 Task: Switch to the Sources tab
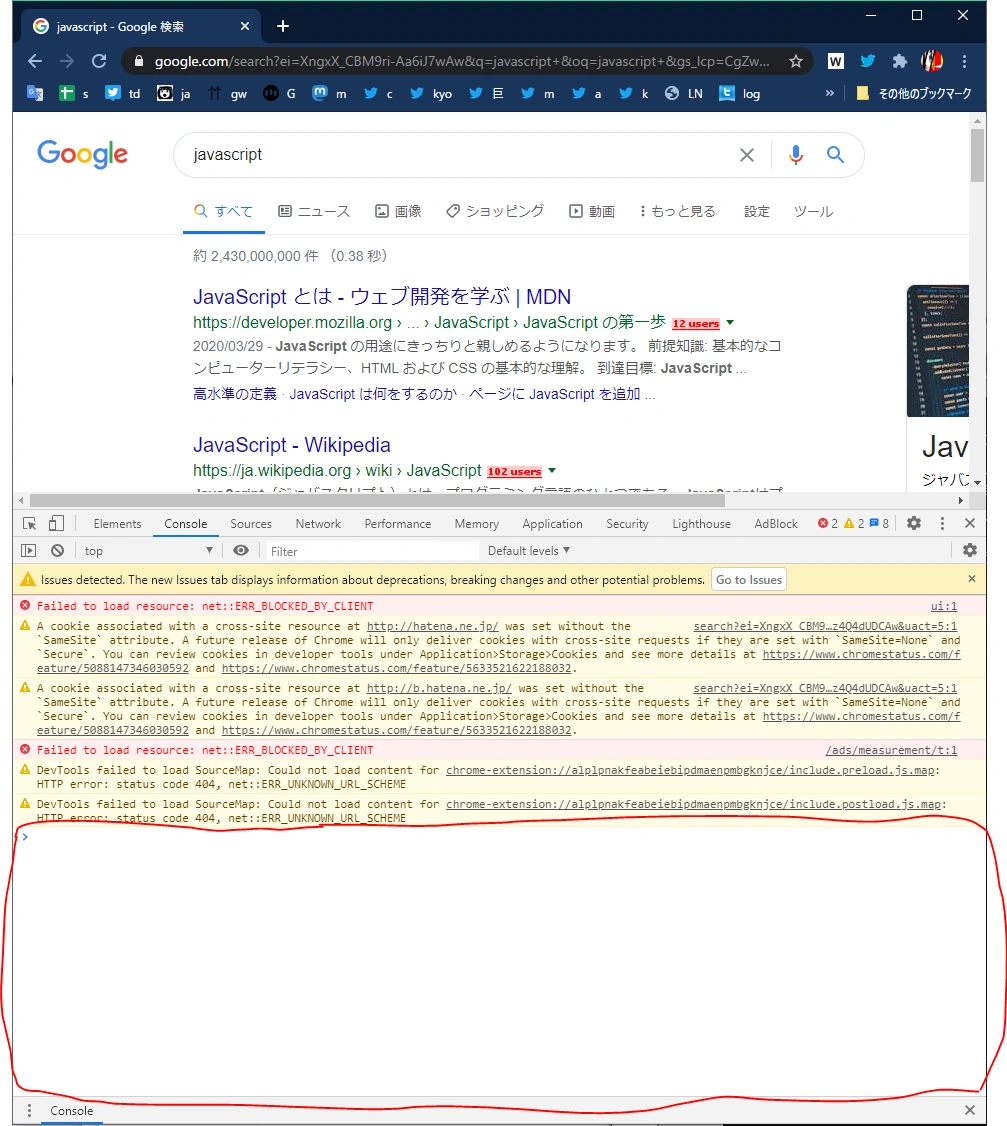tap(251, 524)
